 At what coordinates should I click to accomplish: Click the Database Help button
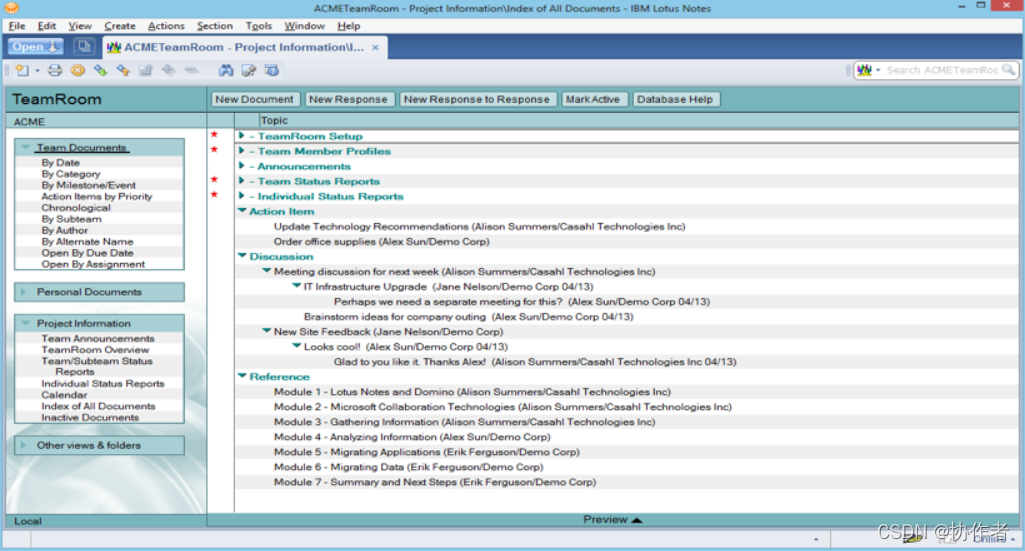click(675, 99)
